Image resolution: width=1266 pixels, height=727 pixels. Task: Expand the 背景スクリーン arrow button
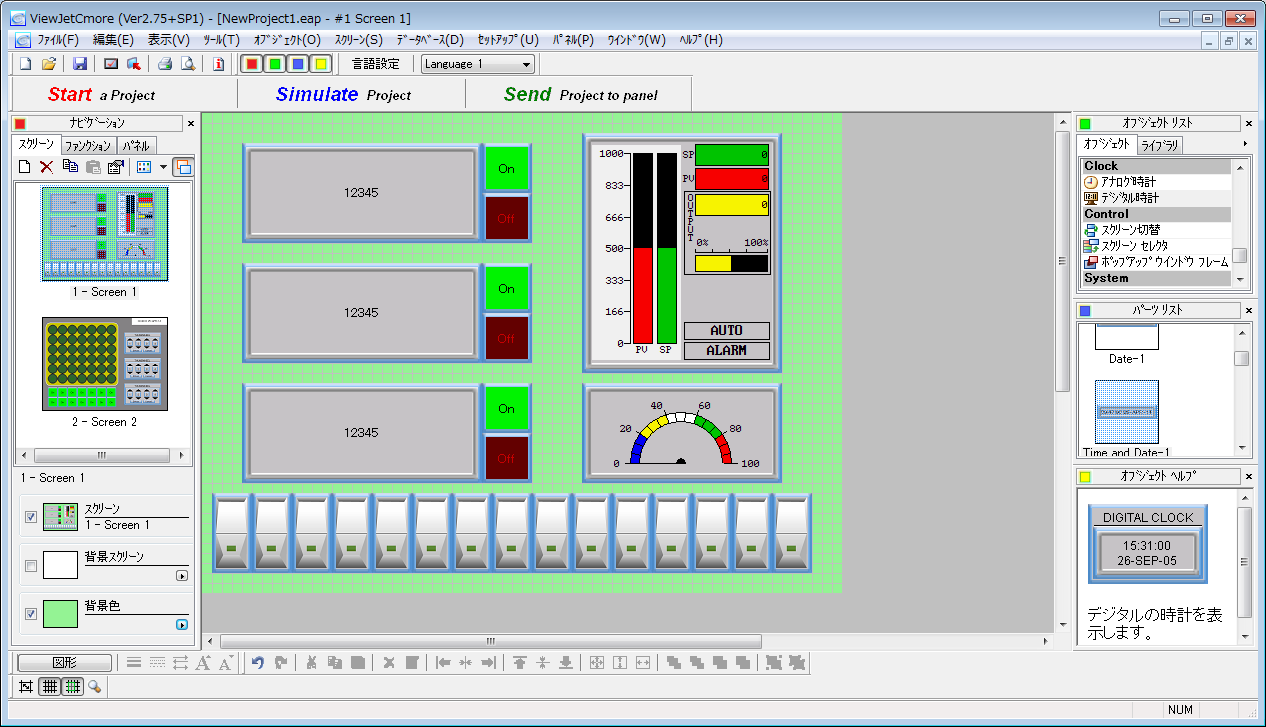[x=182, y=576]
